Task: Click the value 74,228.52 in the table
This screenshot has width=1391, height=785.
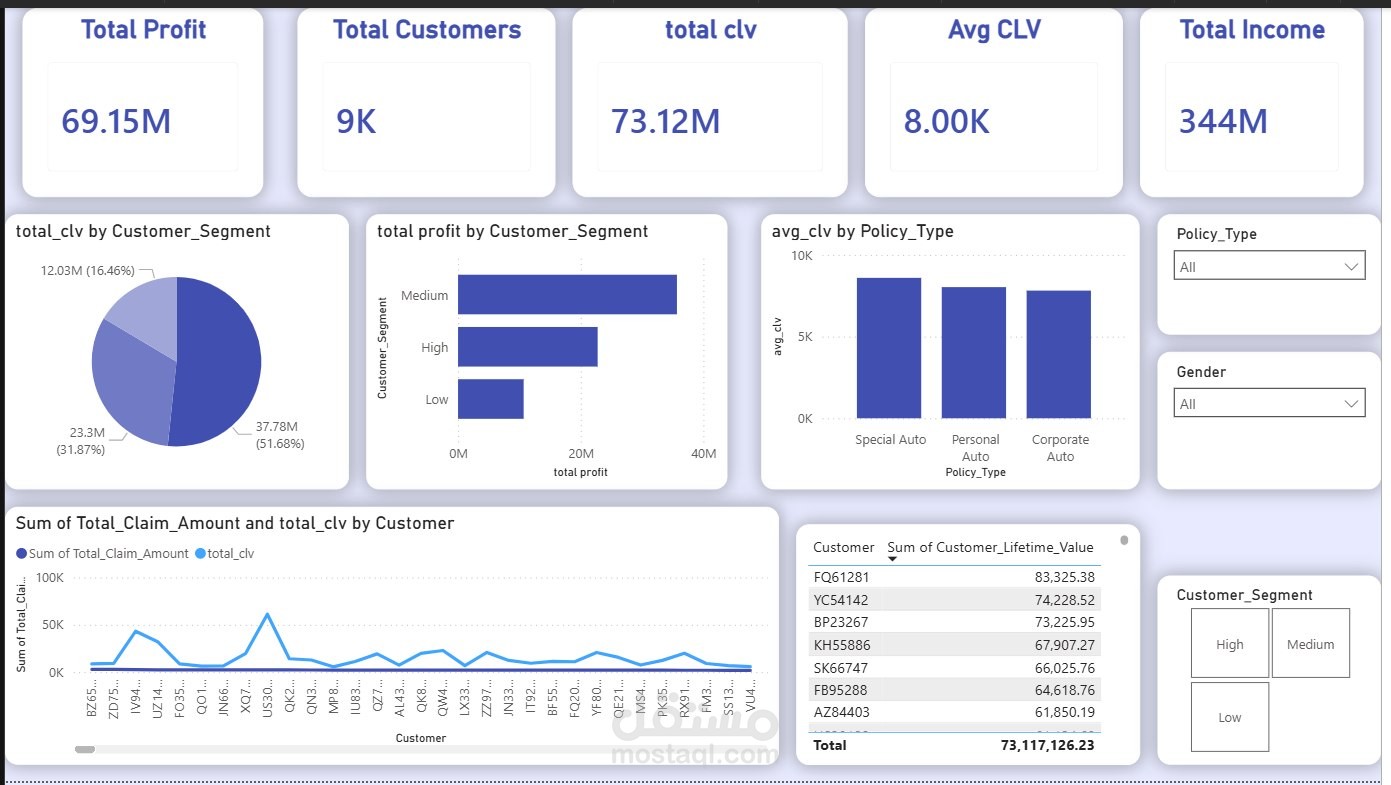Action: click(x=1064, y=600)
